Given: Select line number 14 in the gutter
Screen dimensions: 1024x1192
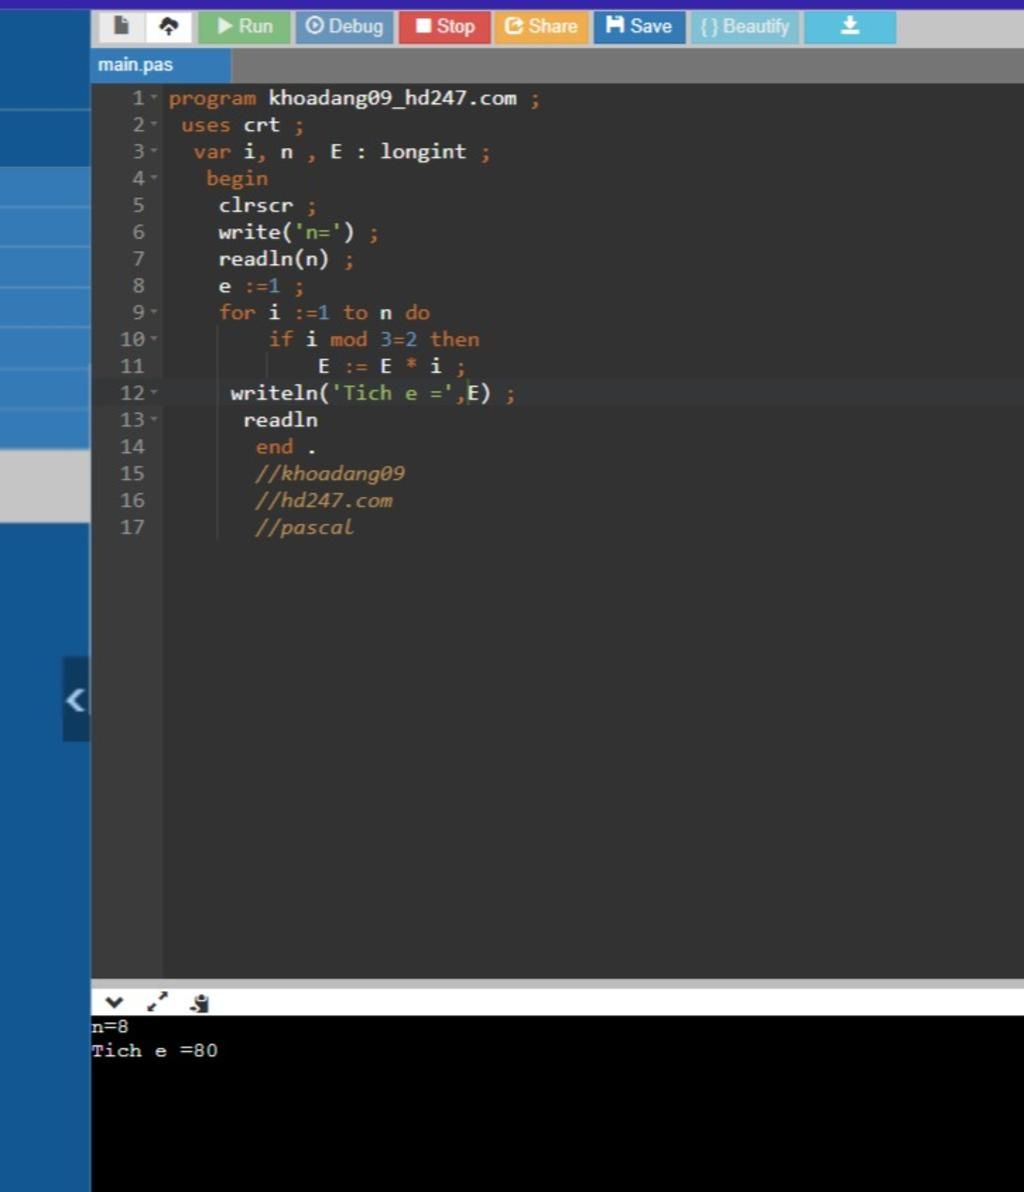Looking at the screenshot, I should pyautogui.click(x=132, y=447).
